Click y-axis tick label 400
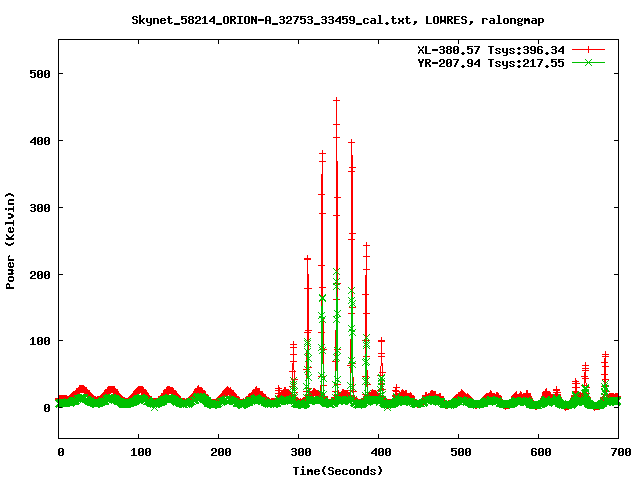The height and width of the screenshot is (480, 640). coord(40,141)
